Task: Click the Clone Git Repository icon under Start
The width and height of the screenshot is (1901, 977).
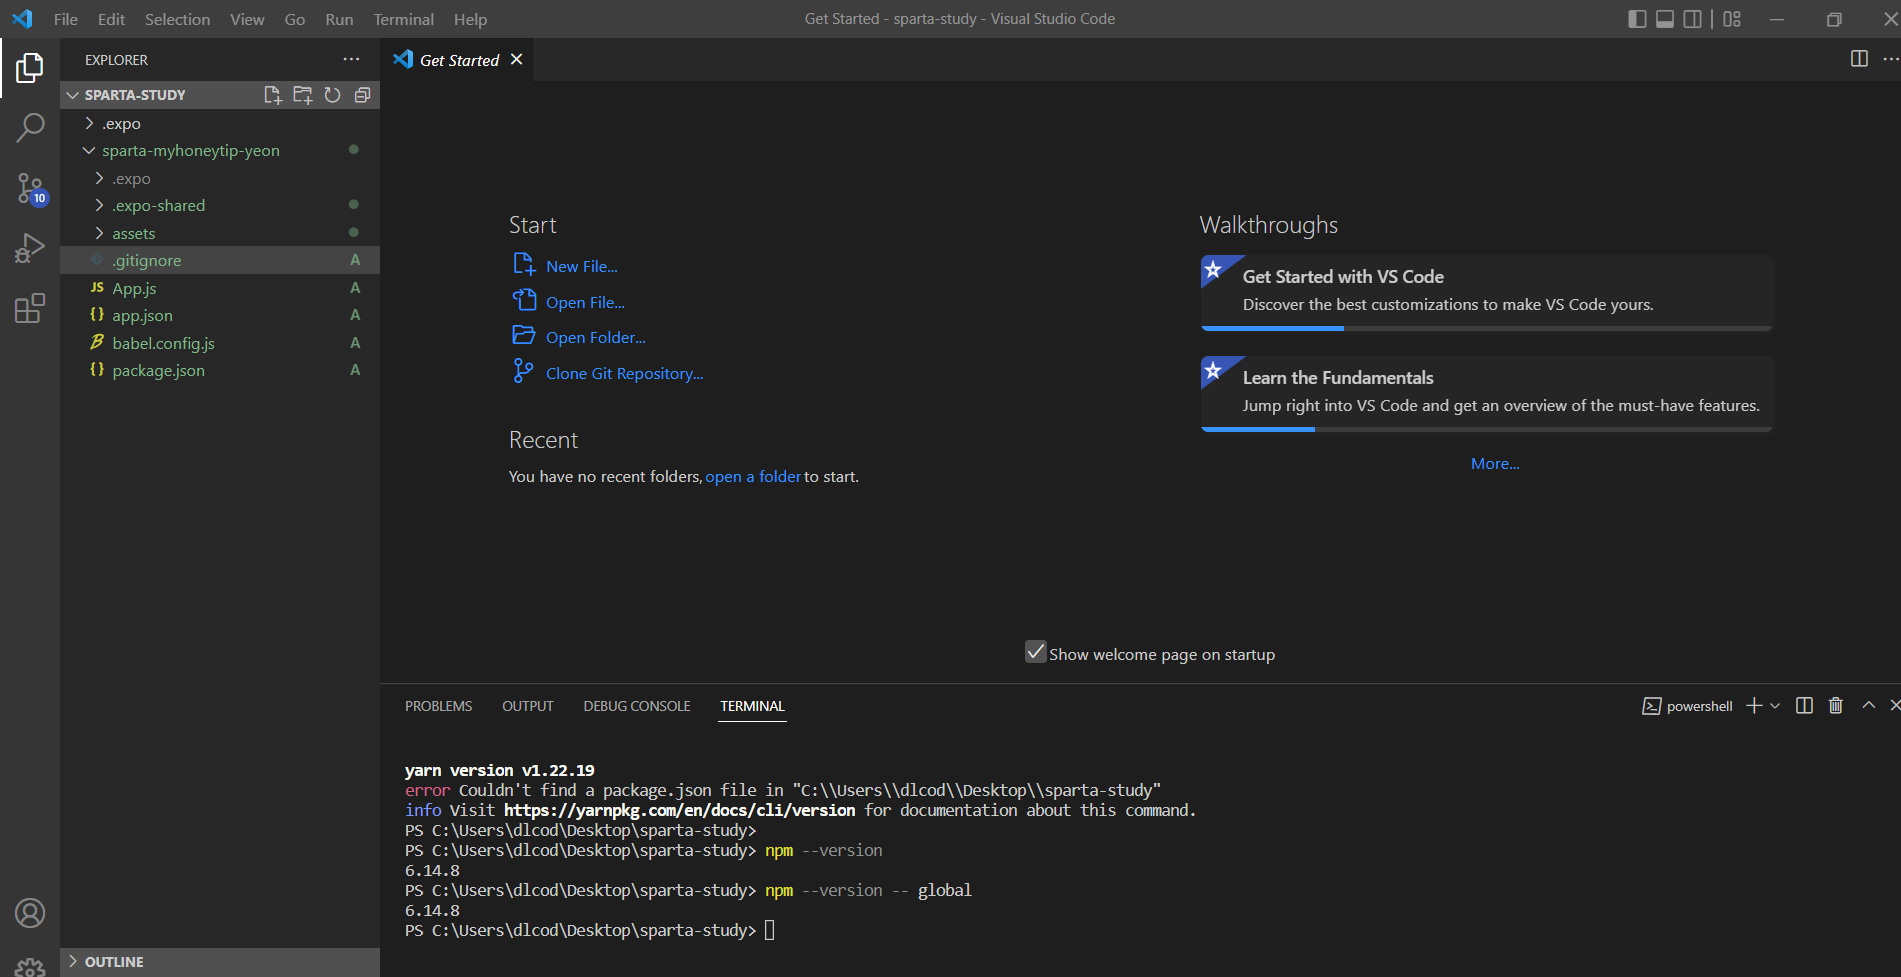Action: 523,371
